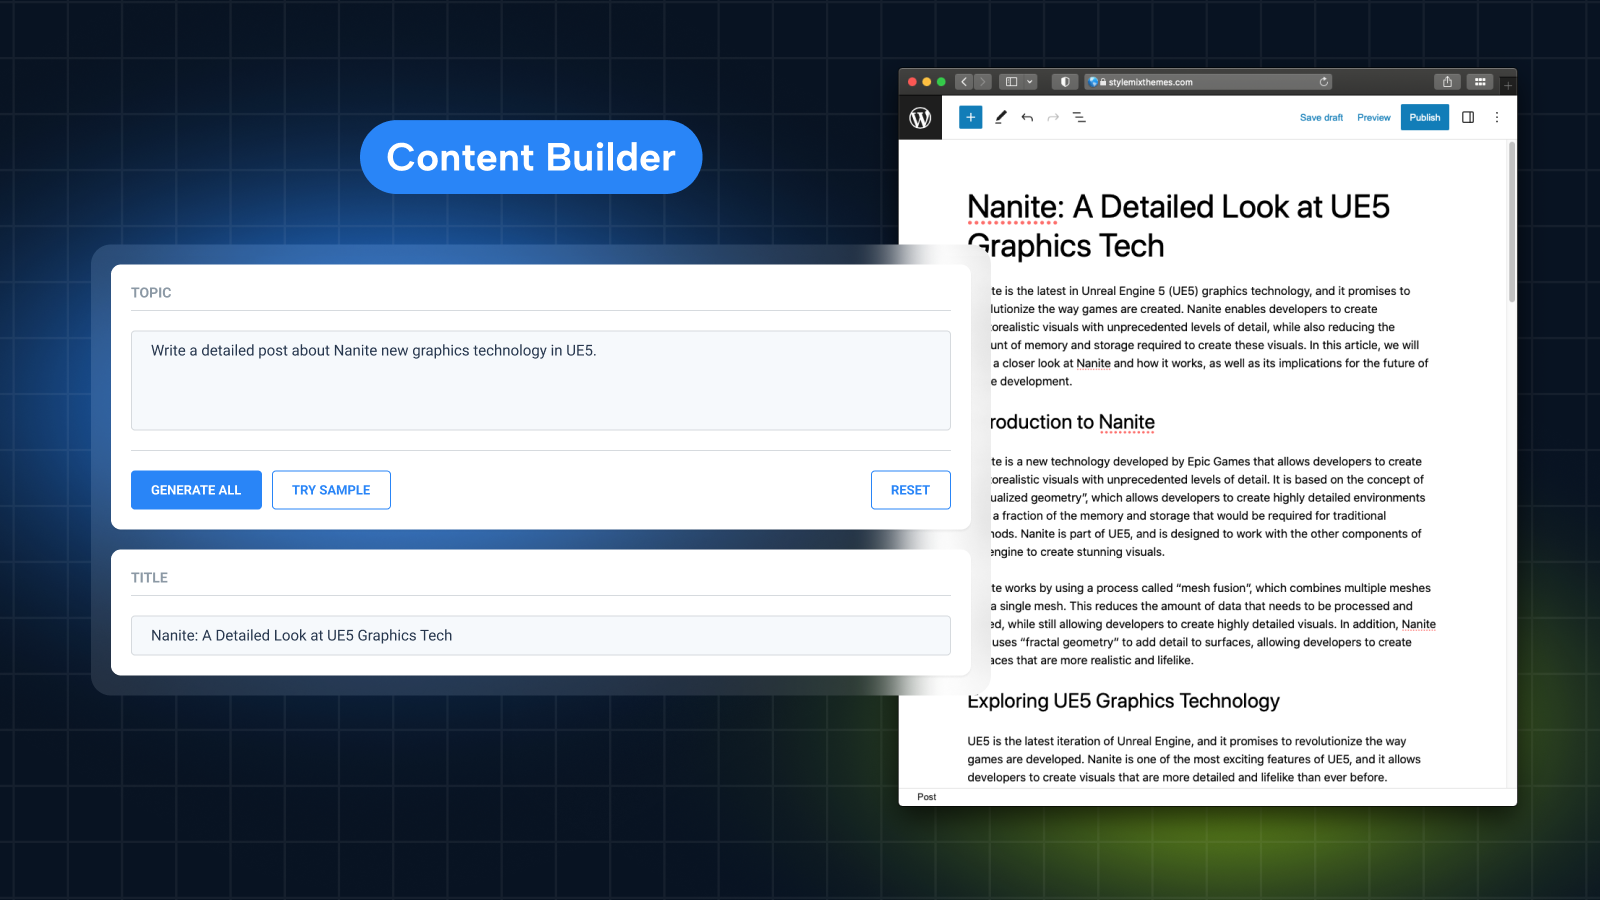Viewport: 1600px width, 900px height.
Task: Show the Safari sidebar
Action: [1011, 82]
